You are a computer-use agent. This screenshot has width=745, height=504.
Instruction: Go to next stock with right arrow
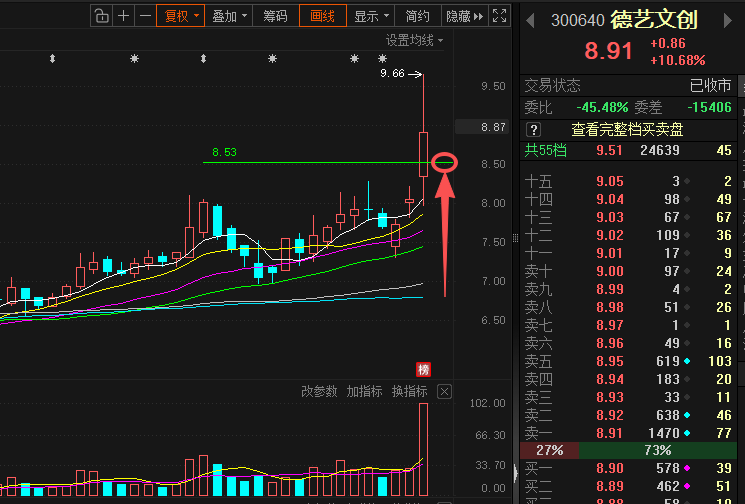coord(727,20)
